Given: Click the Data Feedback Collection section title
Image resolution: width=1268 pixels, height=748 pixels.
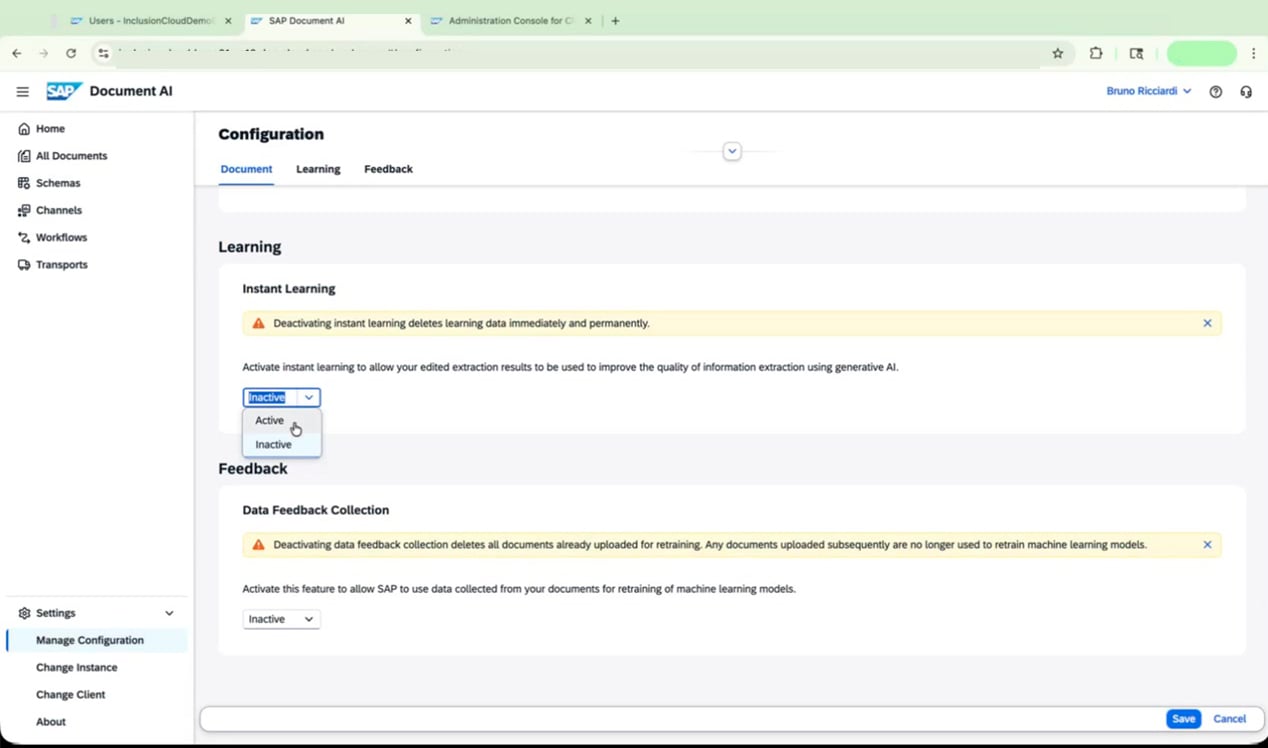Looking at the screenshot, I should pos(316,510).
